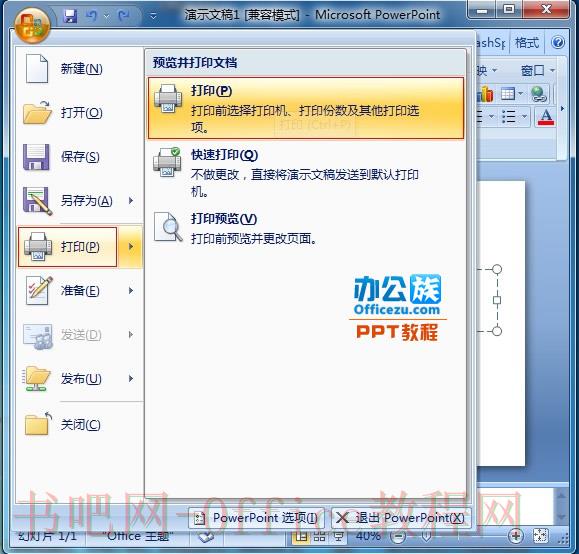Switch to Slide Sorter view icon
The image size is (579, 554).
[319, 536]
